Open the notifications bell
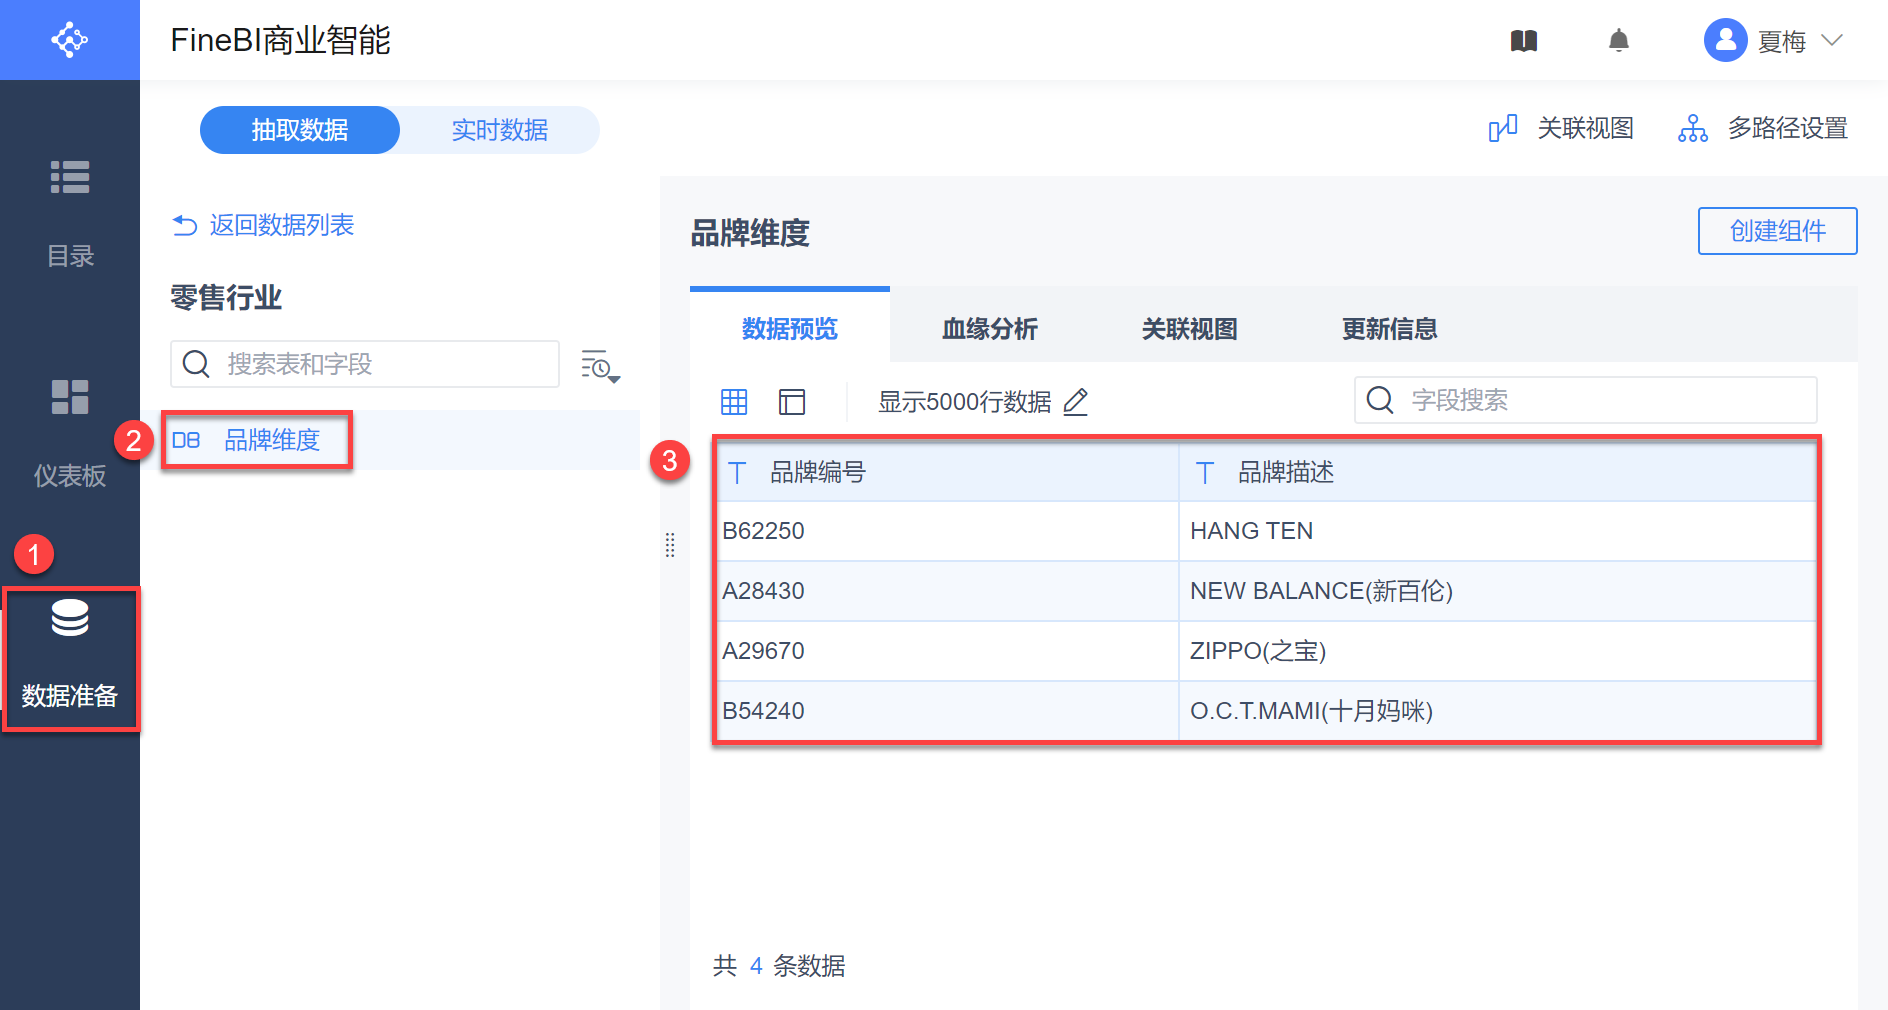Screen dimensions: 1888x1010 pyautogui.click(x=1618, y=41)
